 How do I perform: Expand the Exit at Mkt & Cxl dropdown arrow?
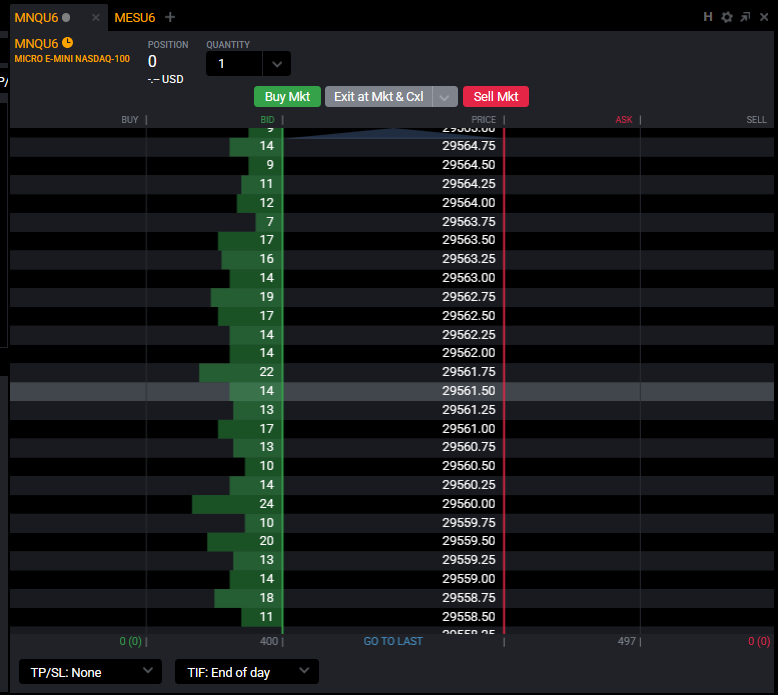coord(445,97)
